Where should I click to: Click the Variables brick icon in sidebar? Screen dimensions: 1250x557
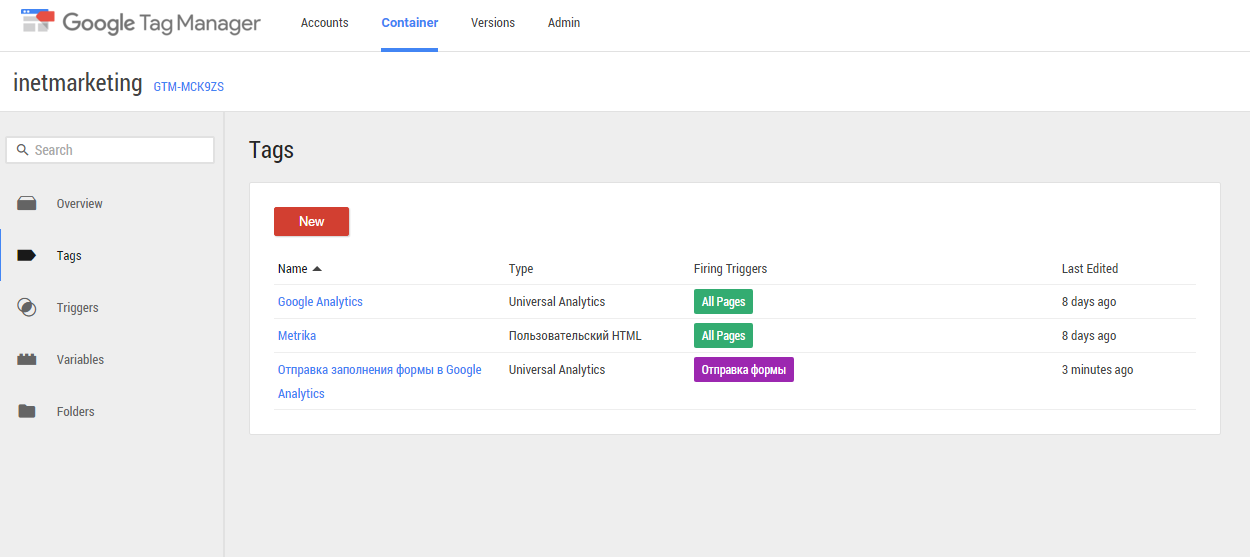point(27,360)
